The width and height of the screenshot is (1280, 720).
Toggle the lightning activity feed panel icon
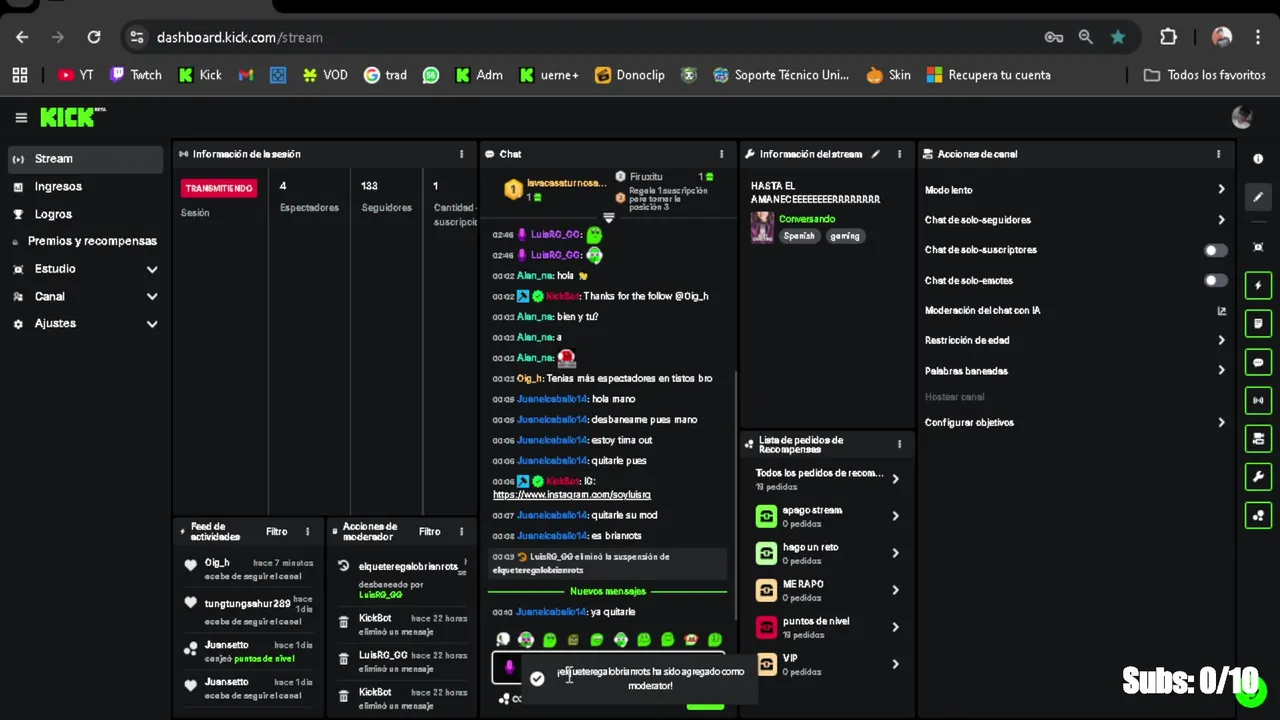point(1258,286)
